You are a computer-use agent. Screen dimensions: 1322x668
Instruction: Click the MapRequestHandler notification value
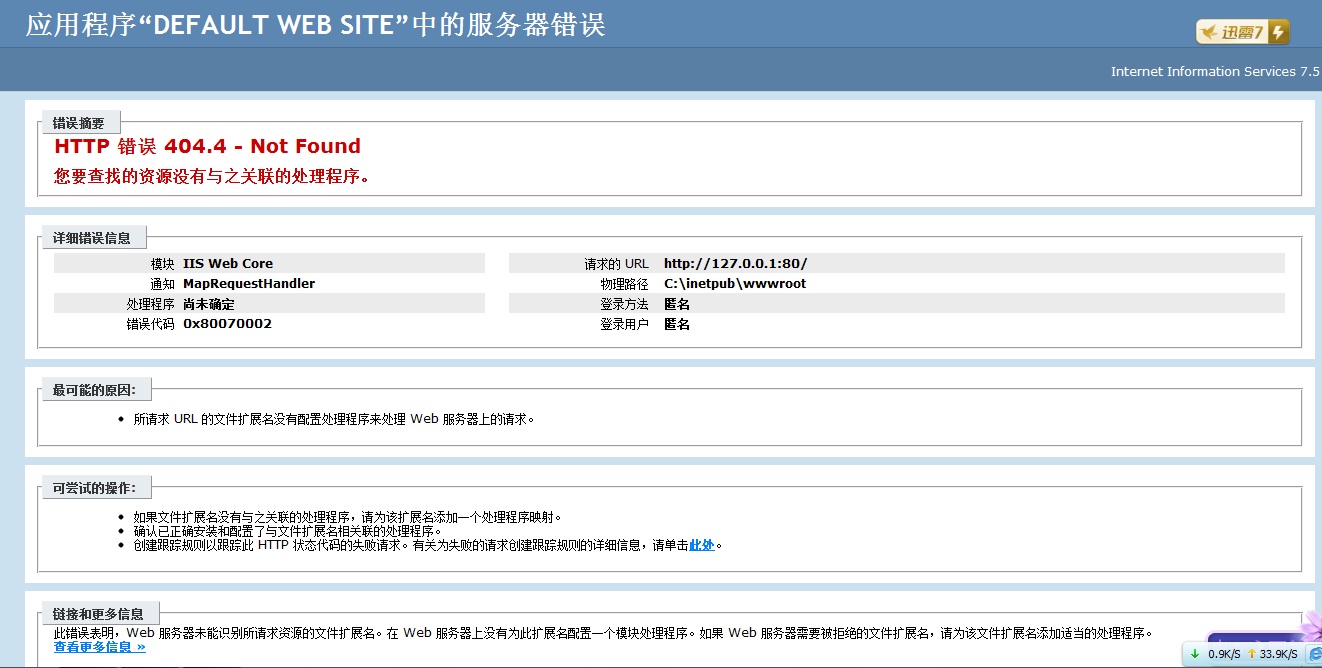[249, 284]
